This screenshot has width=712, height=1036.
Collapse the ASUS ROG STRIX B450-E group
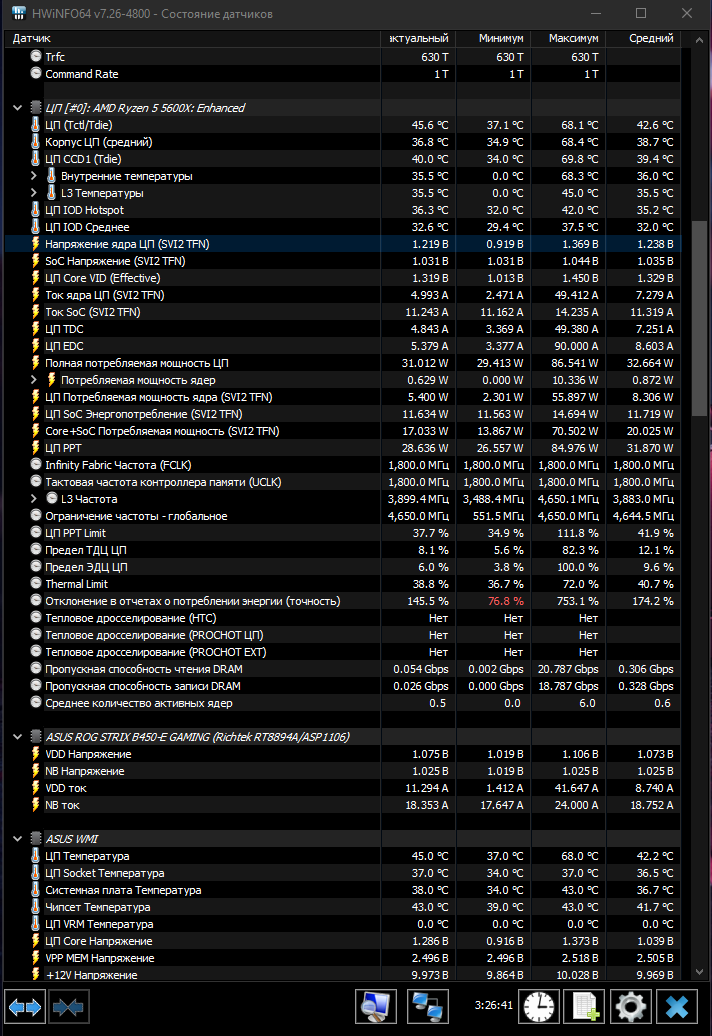click(x=17, y=737)
